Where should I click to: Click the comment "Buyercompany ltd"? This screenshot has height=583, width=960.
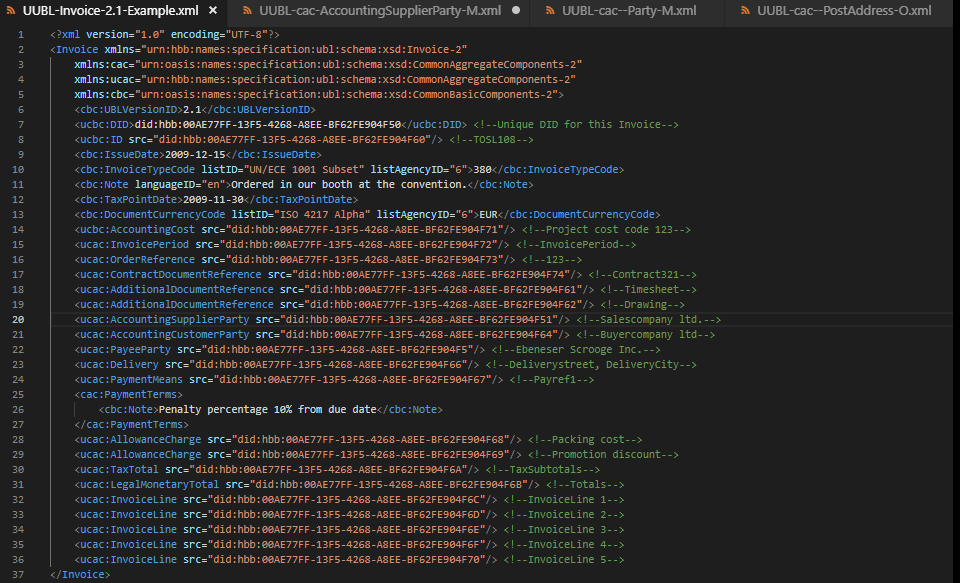tap(645, 335)
